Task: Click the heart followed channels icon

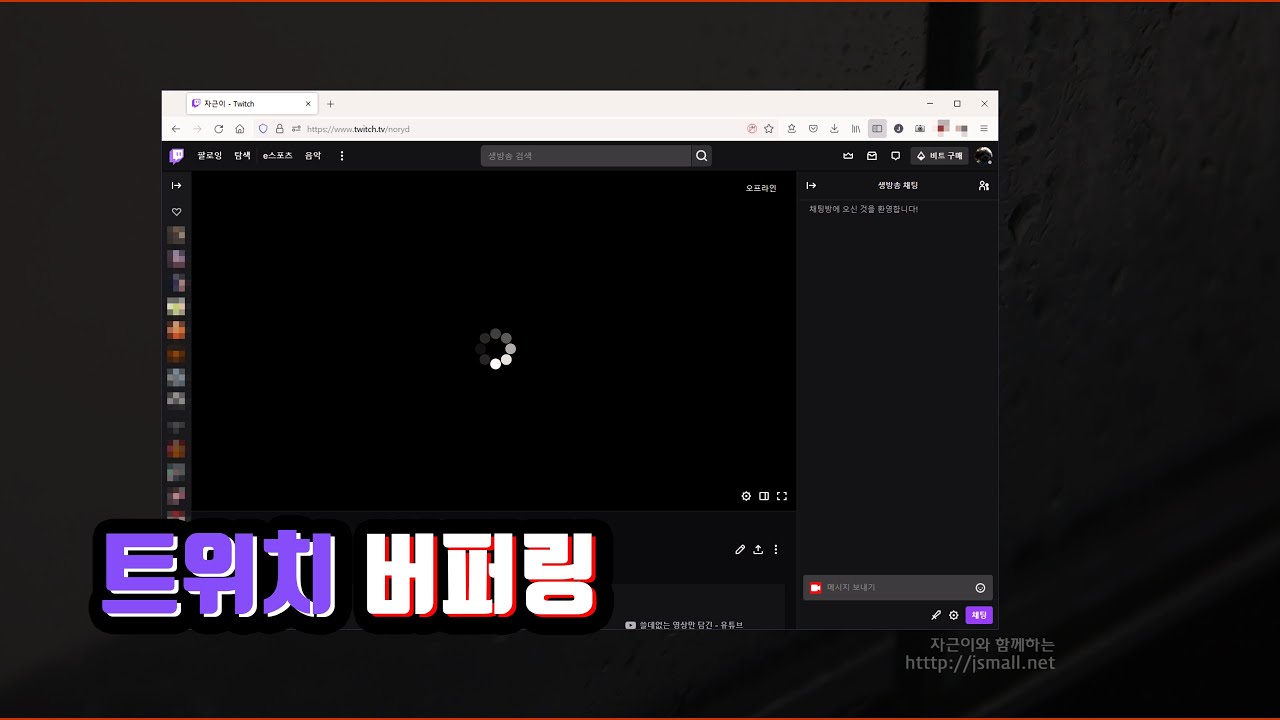Action: click(177, 212)
